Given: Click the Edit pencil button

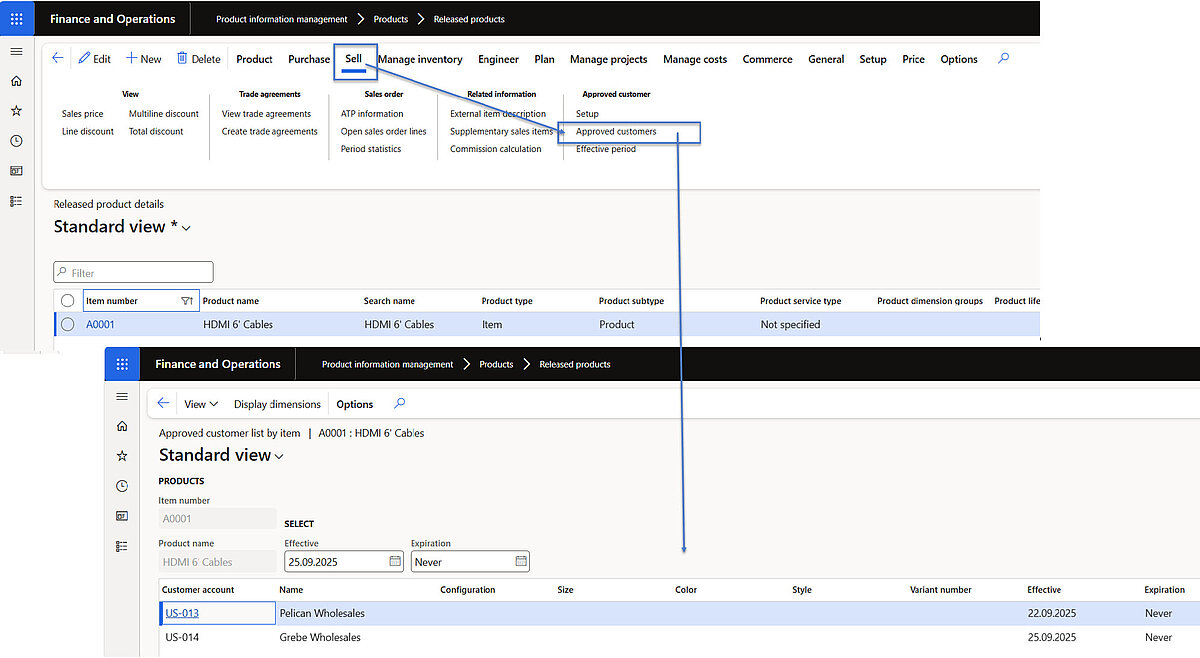Looking at the screenshot, I should pyautogui.click(x=95, y=59).
